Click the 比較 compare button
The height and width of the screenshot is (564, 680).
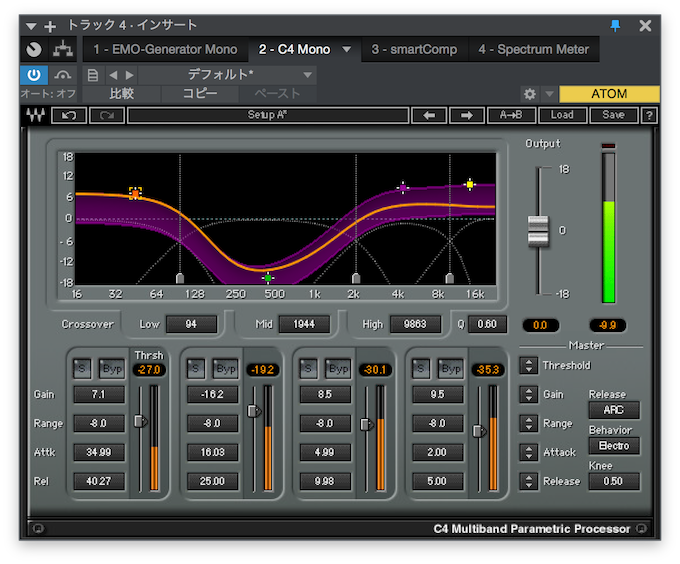(121, 94)
